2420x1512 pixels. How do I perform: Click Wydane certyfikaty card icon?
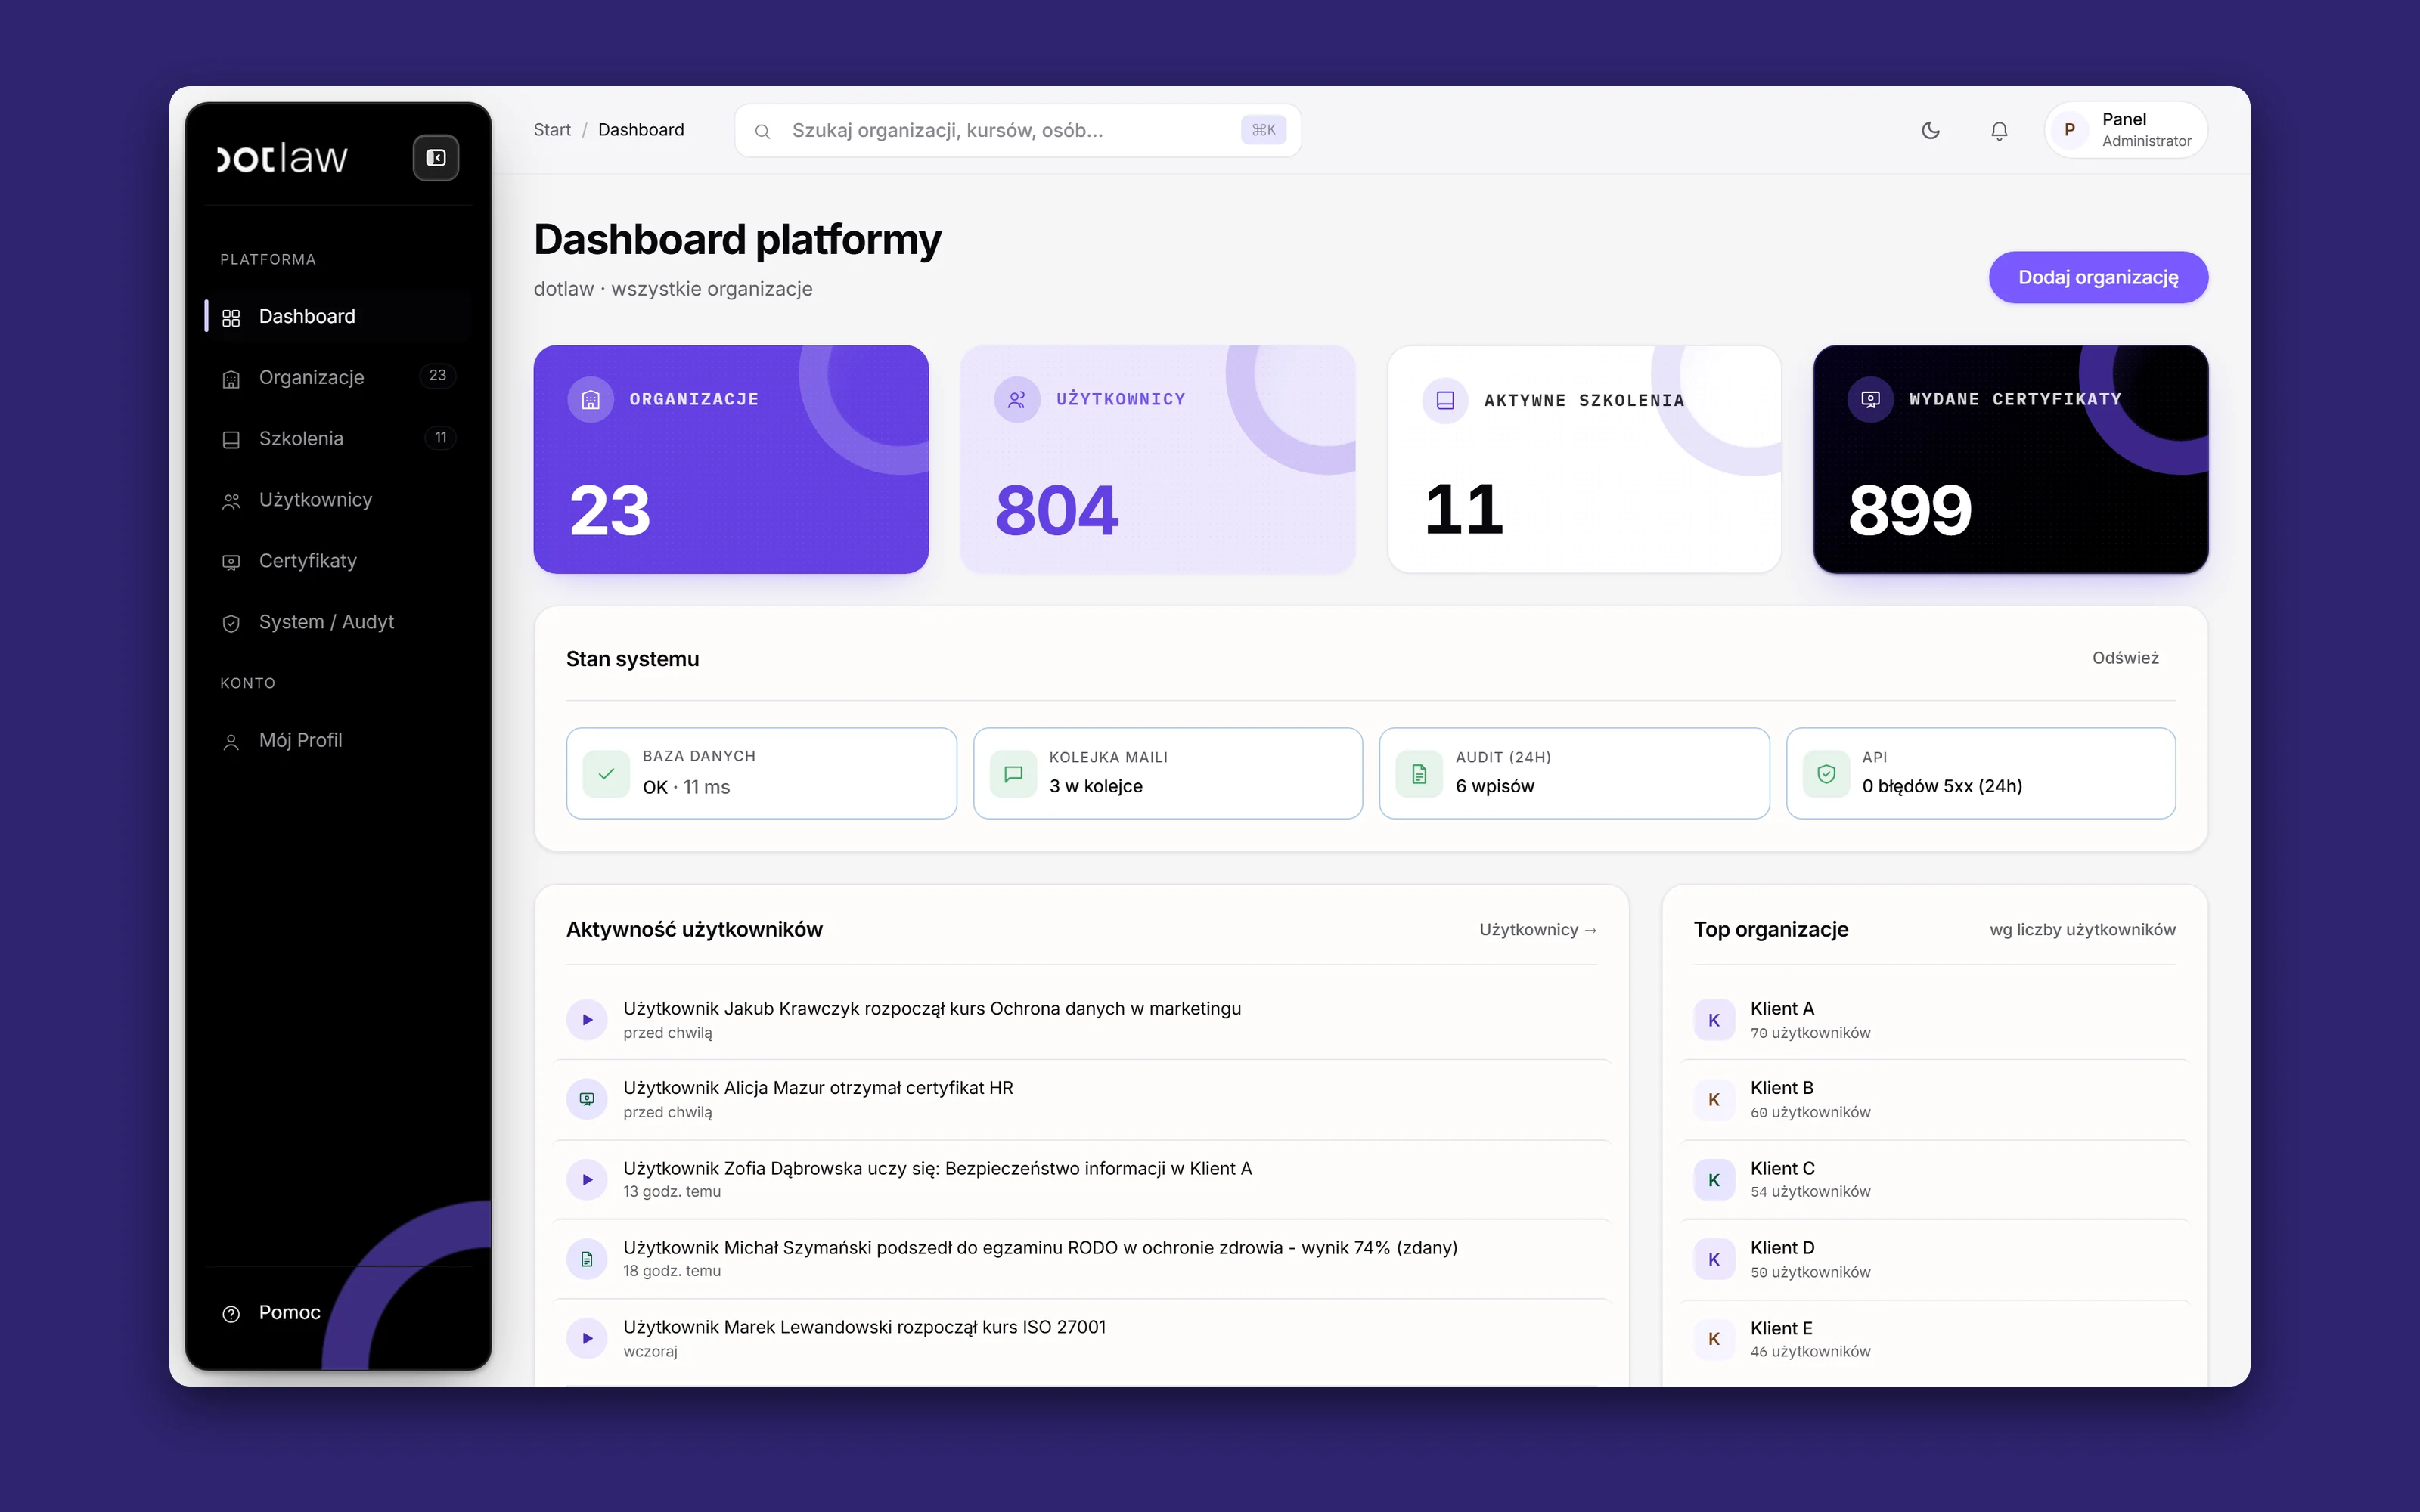click(1871, 400)
